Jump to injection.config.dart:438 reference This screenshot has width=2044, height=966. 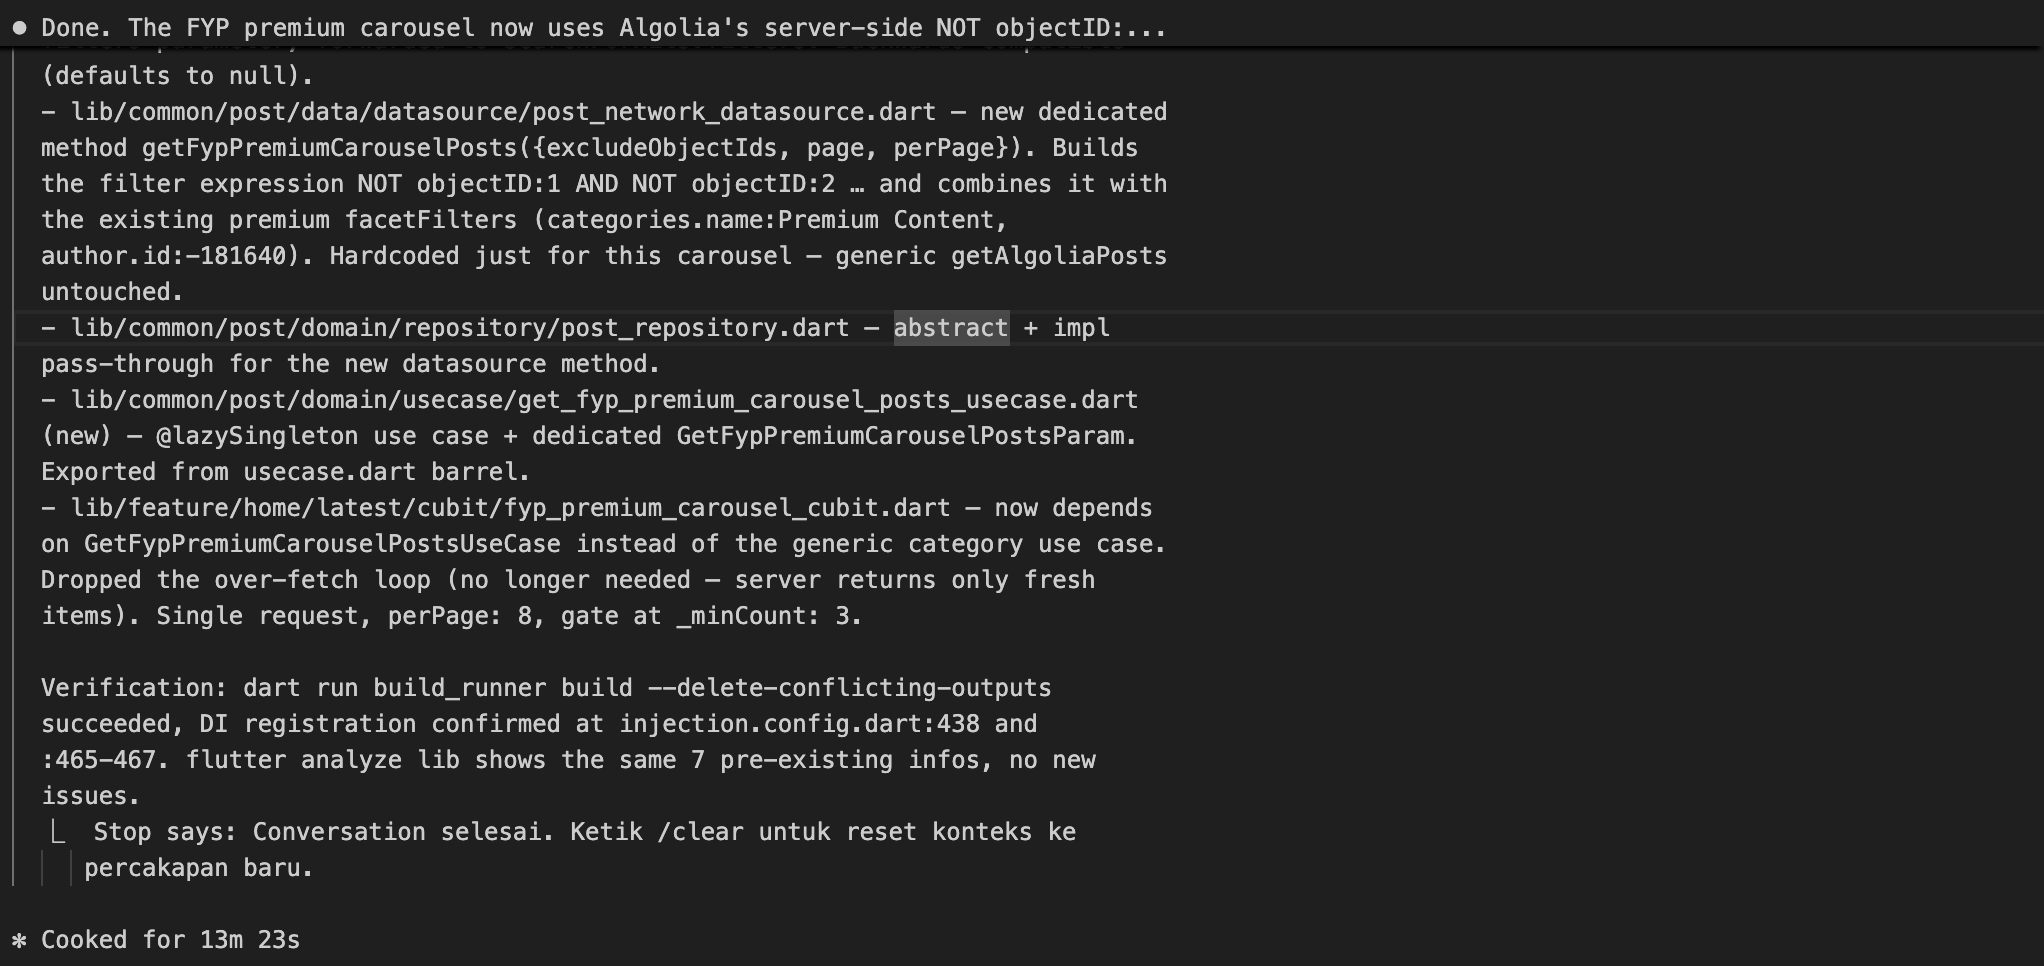pos(799,724)
